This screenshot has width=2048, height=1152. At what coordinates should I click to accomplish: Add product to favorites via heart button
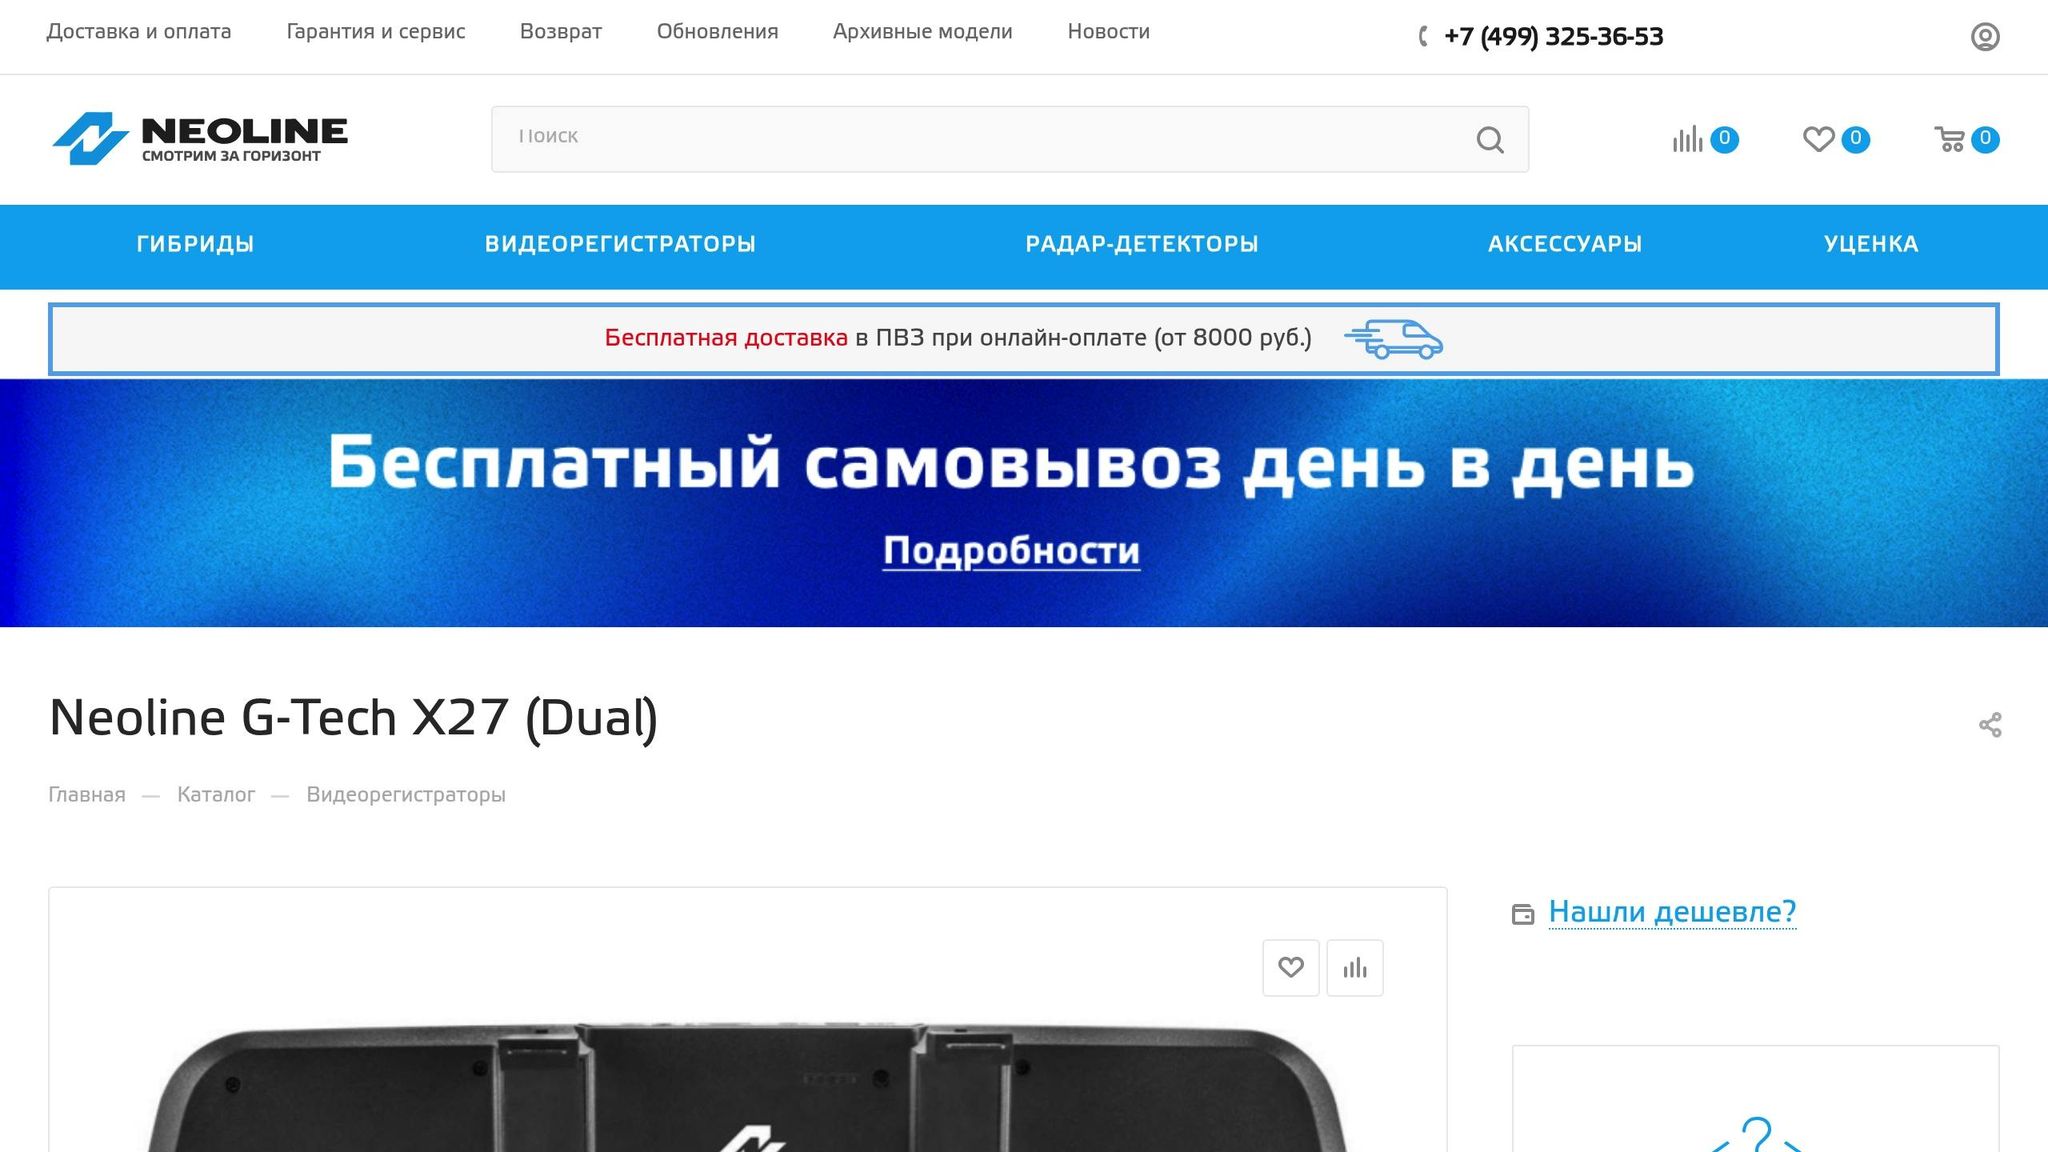coord(1290,967)
